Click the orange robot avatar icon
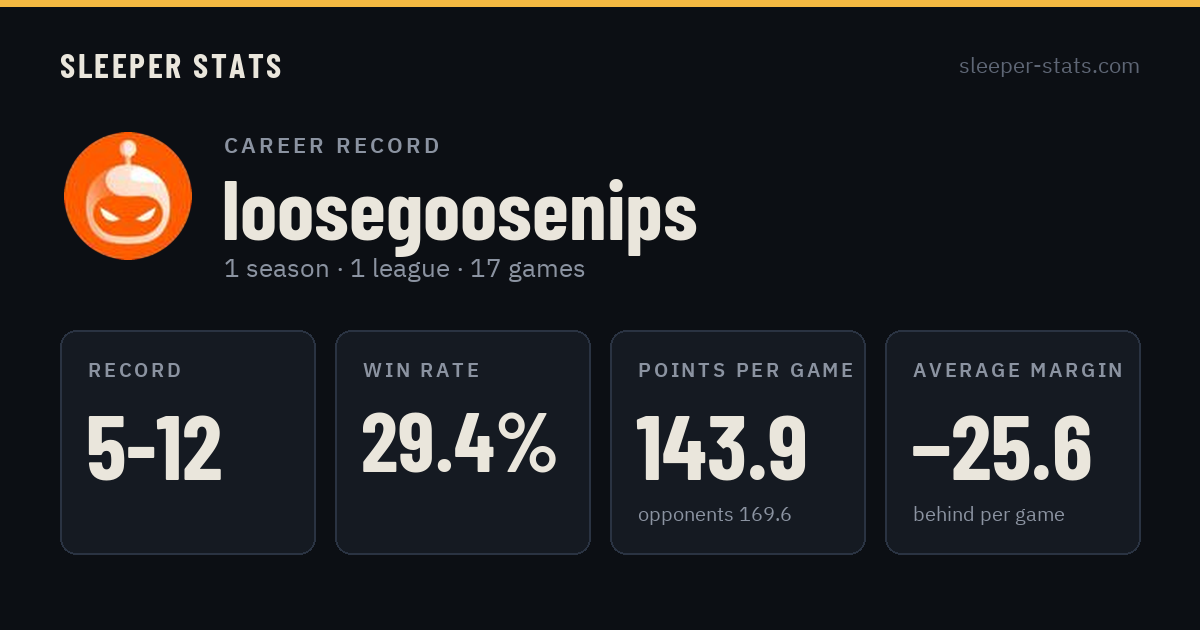Image resolution: width=1200 pixels, height=630 pixels. pos(128,196)
